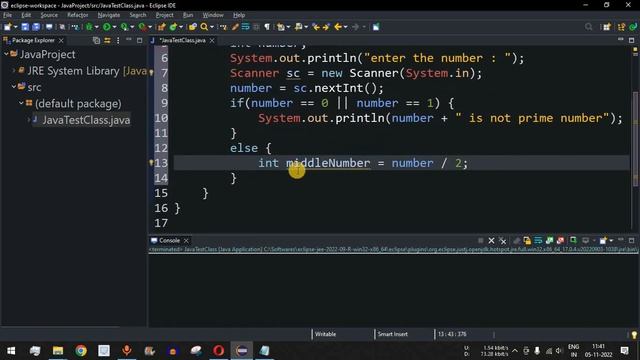Open the New file dropdown arrow
The height and width of the screenshot is (360, 640).
[16, 27]
